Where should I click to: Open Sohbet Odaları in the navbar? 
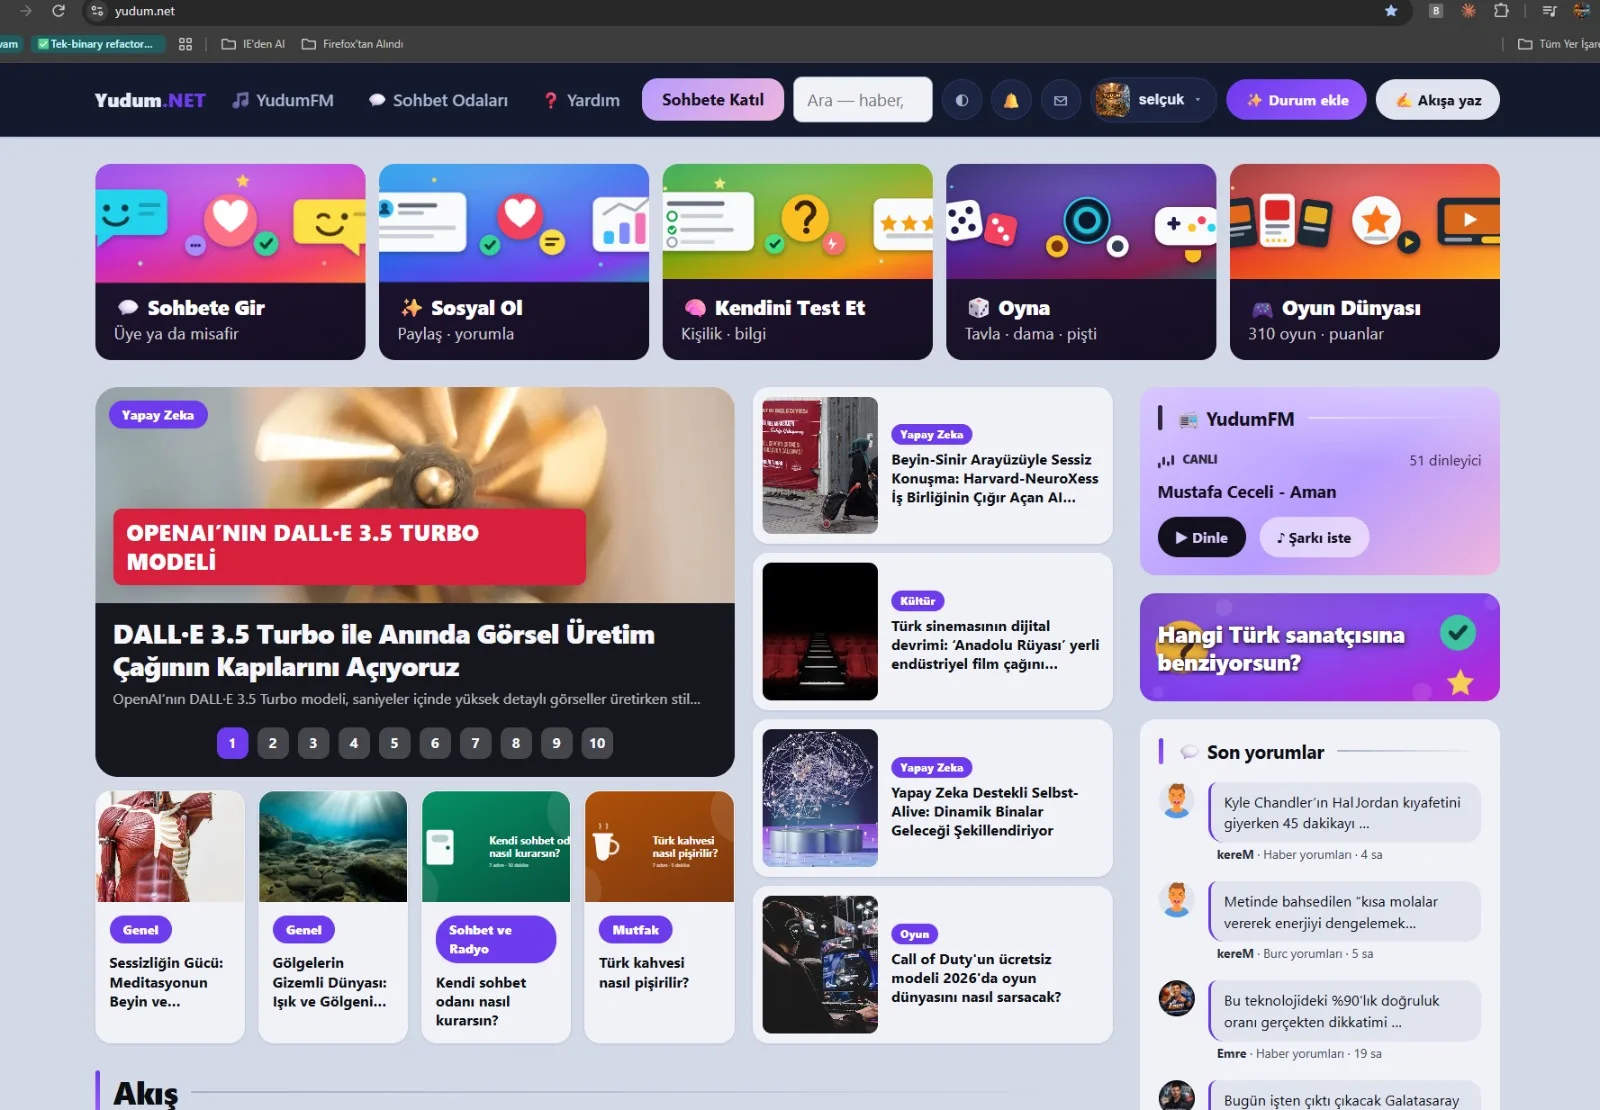coord(438,100)
